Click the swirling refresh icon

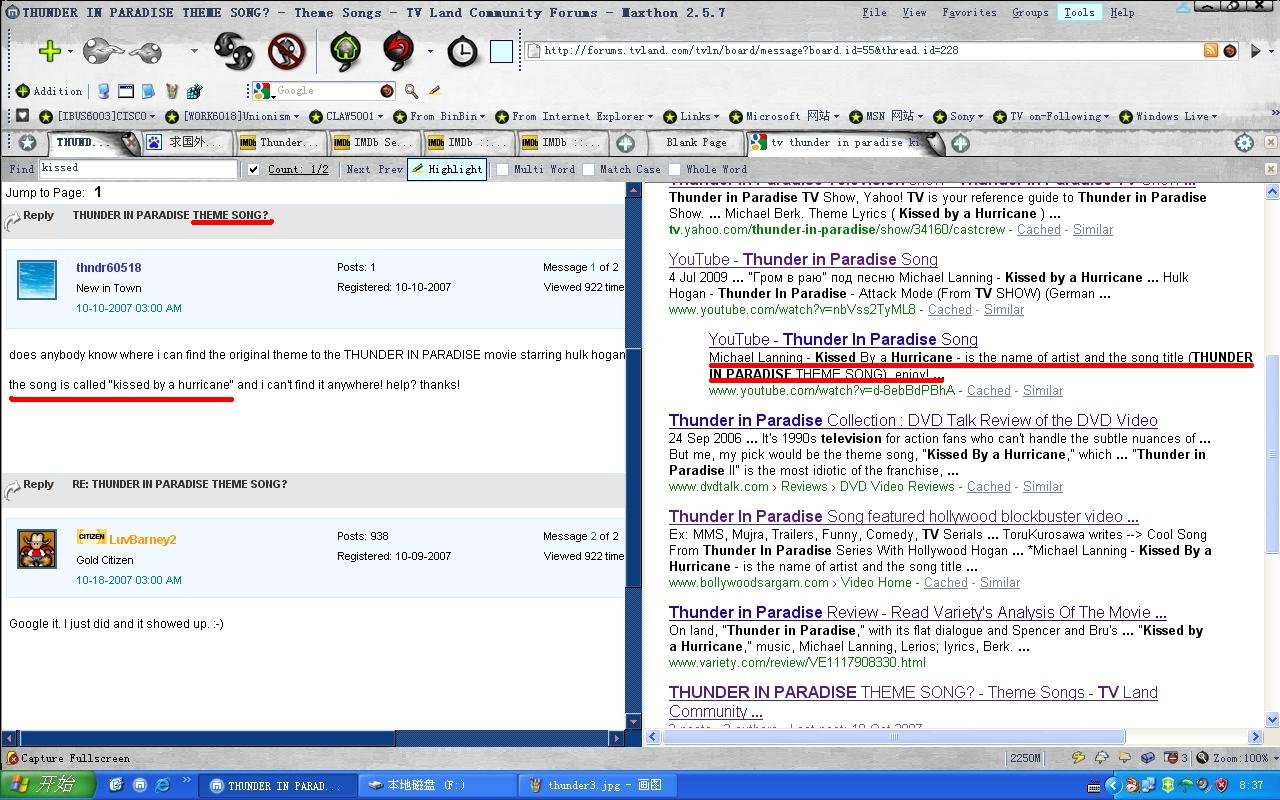point(233,51)
